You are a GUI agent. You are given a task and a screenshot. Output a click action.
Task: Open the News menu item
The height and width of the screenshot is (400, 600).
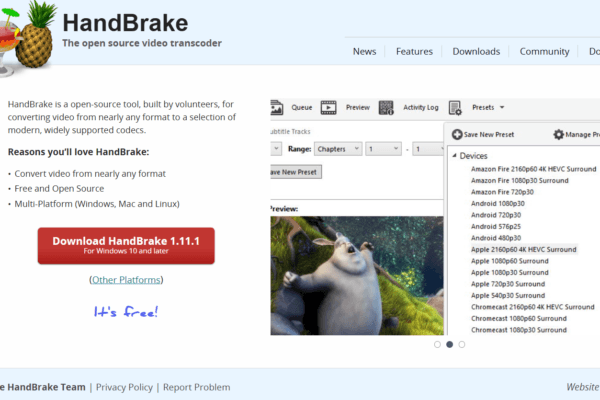coord(364,51)
